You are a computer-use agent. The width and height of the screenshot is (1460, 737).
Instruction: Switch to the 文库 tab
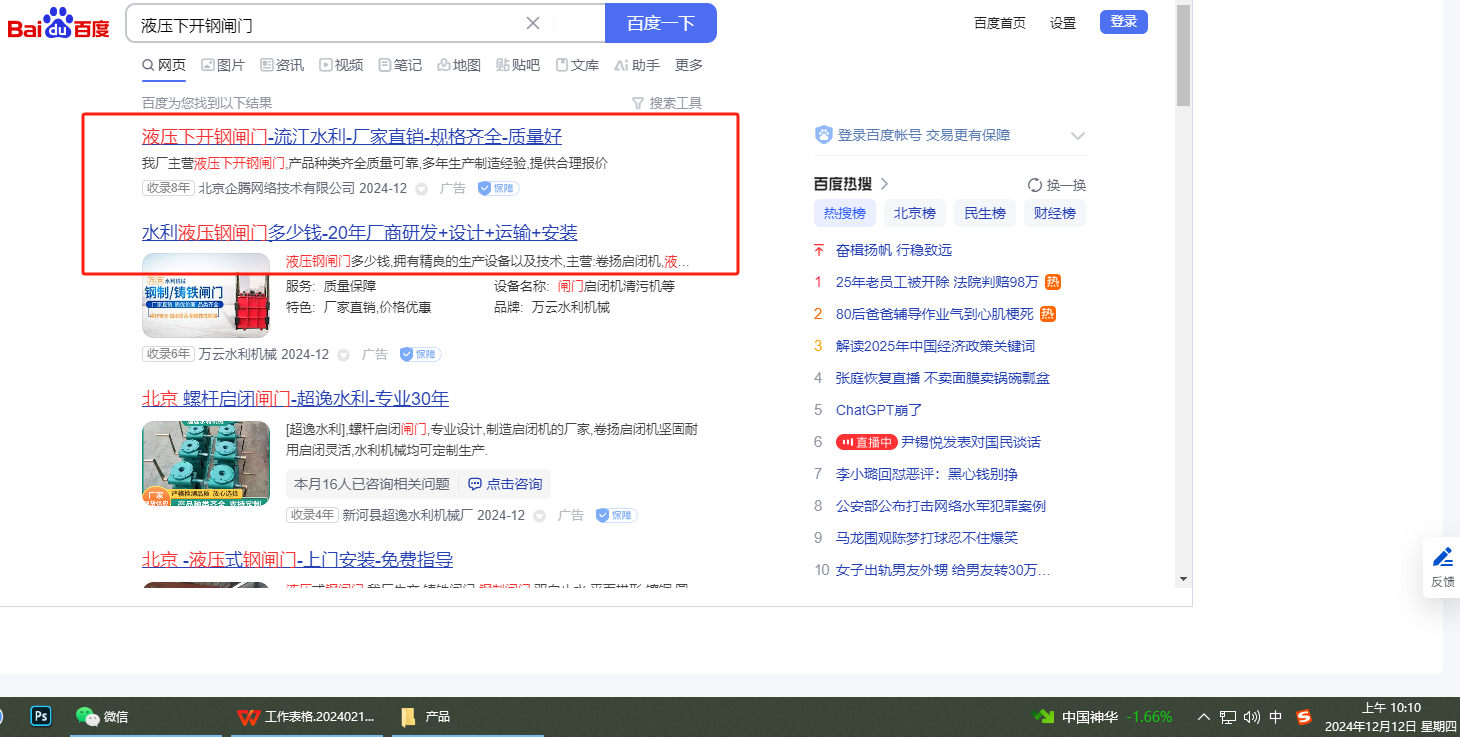(577, 65)
